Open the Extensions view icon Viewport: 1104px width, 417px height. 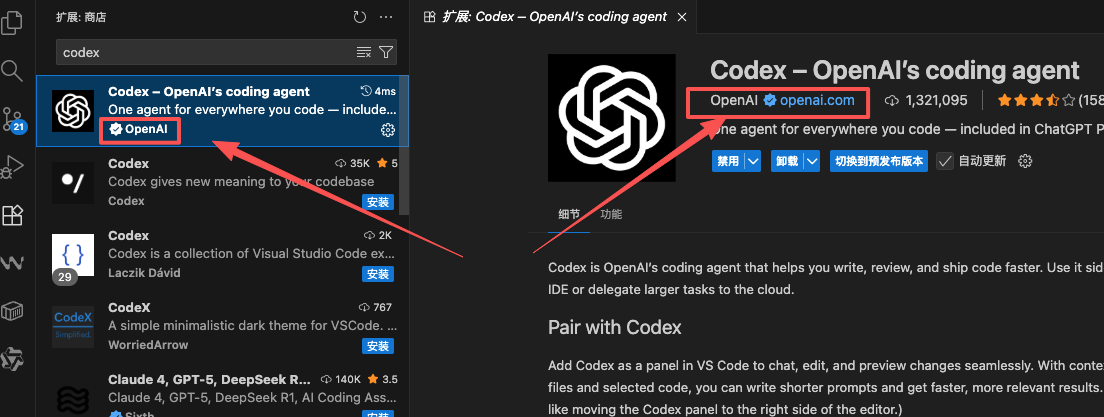point(13,215)
